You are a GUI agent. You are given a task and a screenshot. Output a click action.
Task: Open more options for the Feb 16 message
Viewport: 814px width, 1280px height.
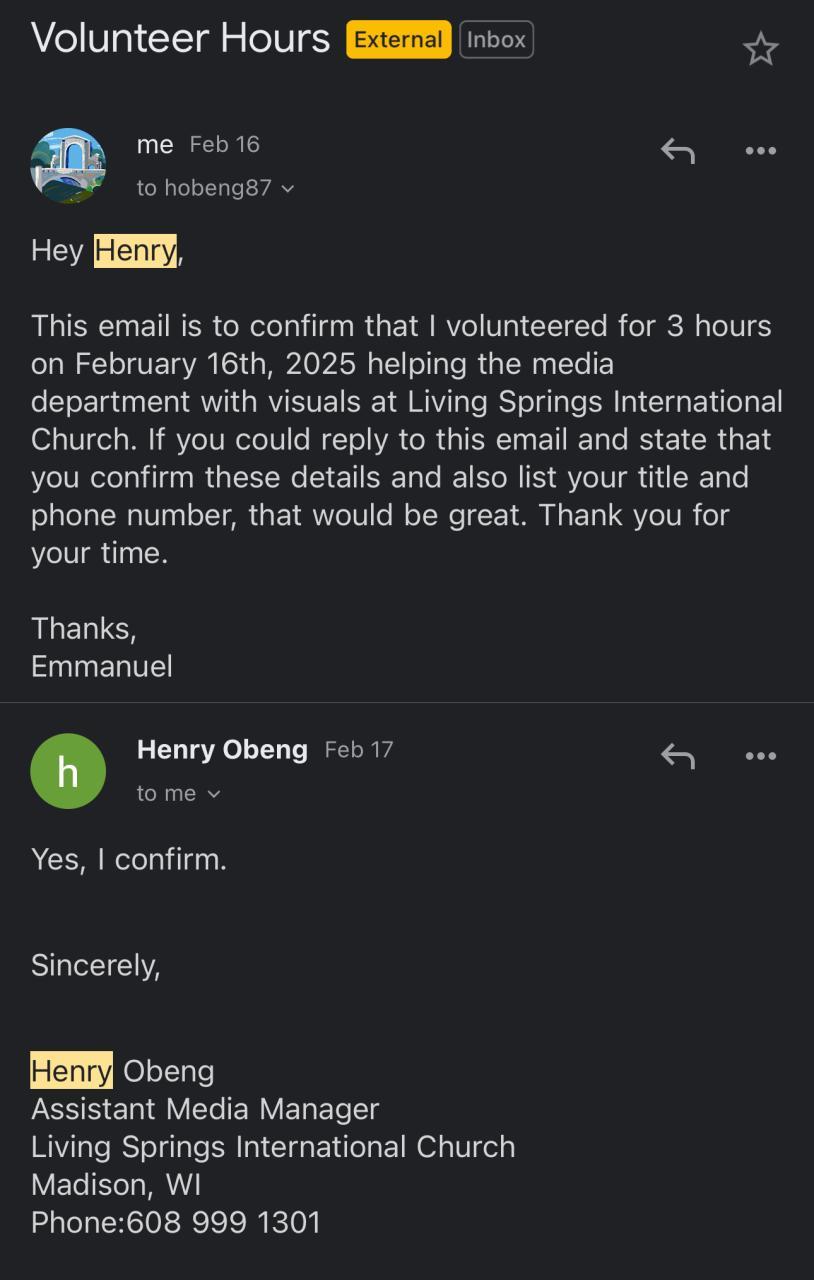[x=760, y=151]
